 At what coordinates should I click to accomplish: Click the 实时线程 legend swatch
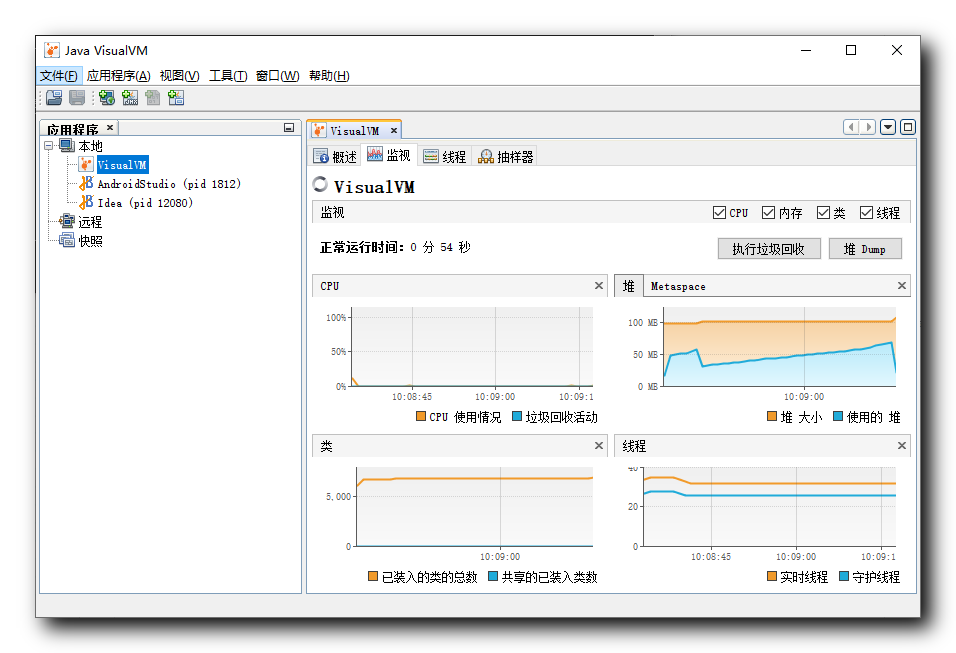pos(772,576)
